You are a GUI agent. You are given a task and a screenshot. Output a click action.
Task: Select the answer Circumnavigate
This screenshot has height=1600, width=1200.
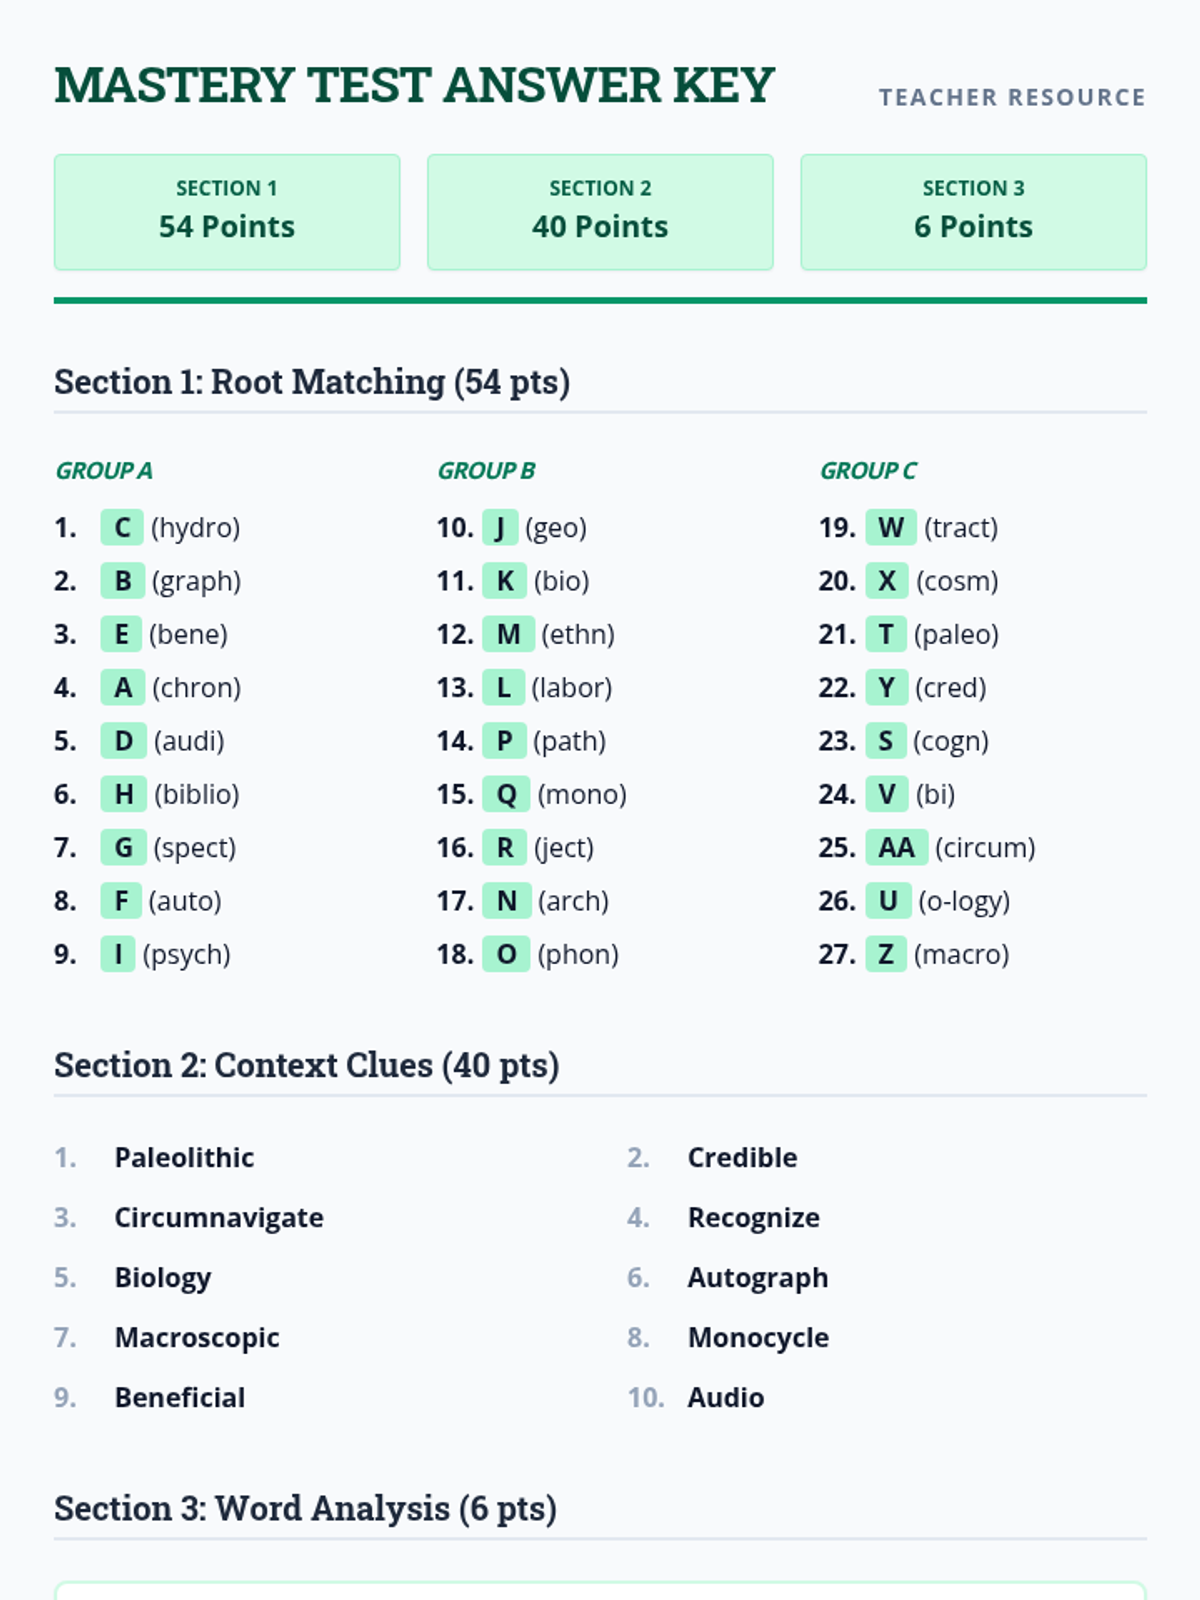click(219, 1217)
